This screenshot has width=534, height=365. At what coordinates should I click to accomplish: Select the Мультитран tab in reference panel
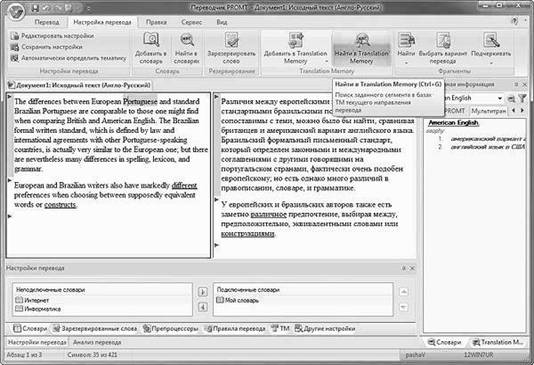tap(488, 111)
